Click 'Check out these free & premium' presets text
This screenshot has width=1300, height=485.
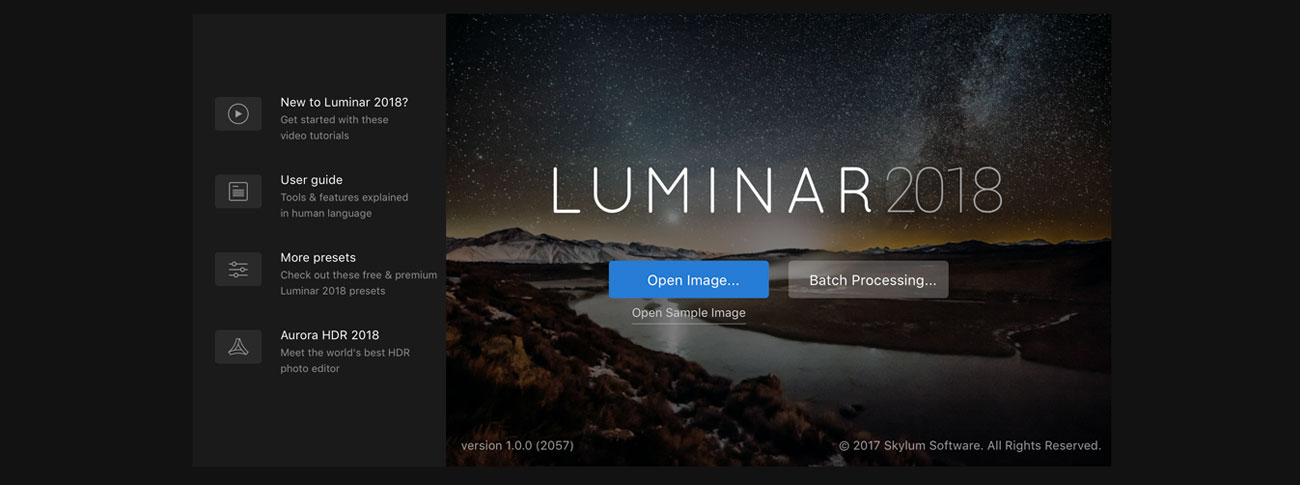358,275
